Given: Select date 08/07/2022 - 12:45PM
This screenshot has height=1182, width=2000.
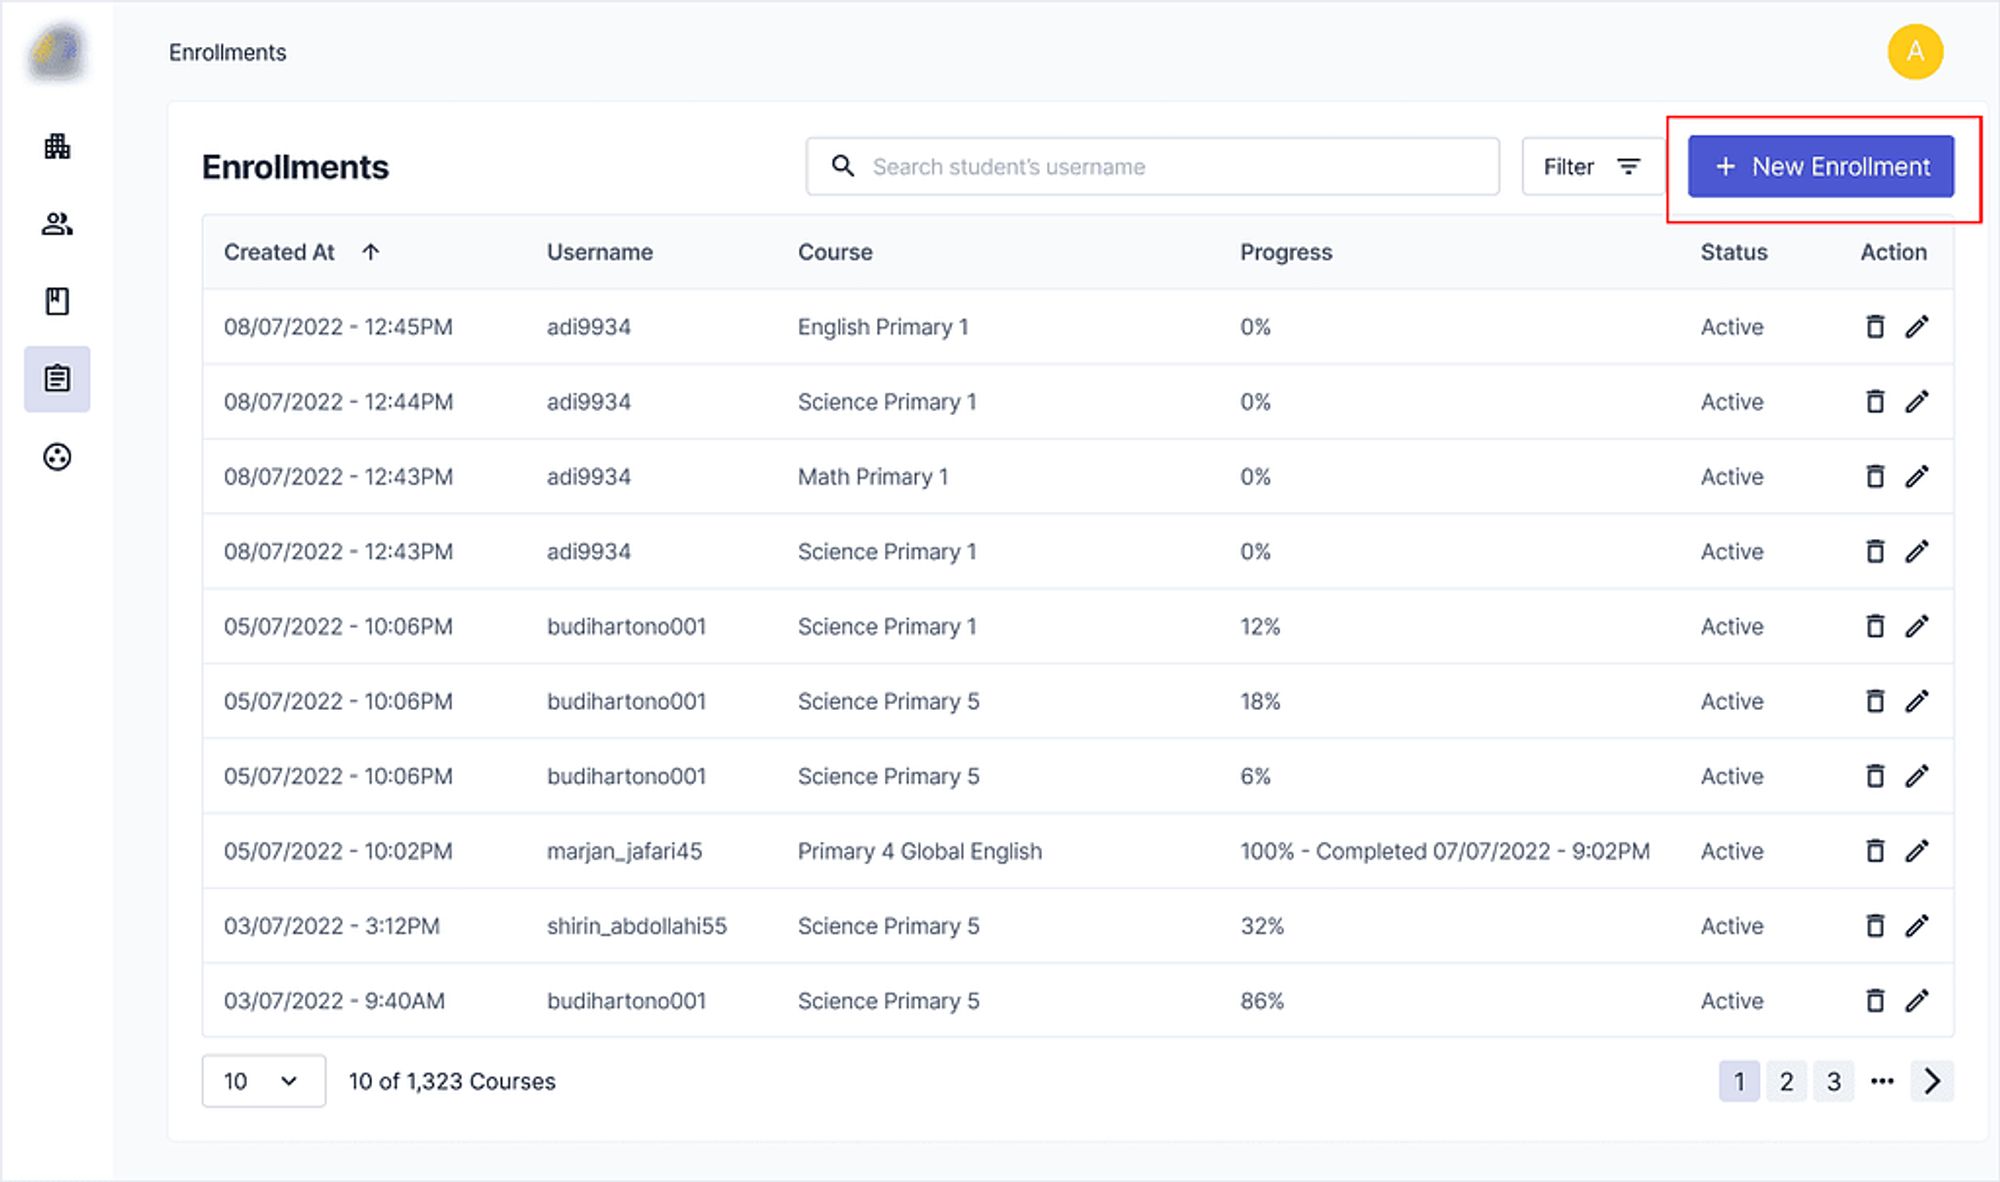Looking at the screenshot, I should click(x=338, y=326).
